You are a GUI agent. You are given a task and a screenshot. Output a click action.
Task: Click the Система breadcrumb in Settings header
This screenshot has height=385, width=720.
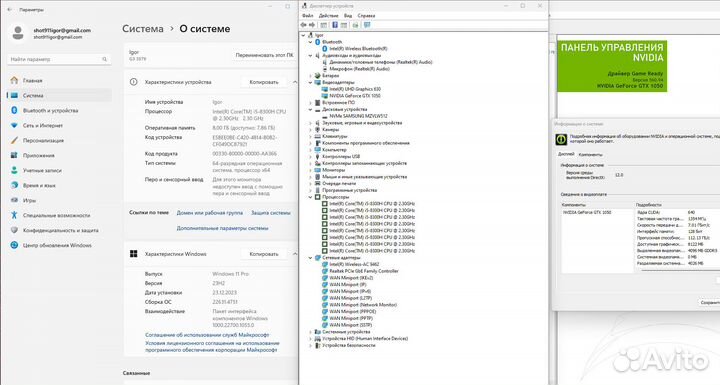143,29
